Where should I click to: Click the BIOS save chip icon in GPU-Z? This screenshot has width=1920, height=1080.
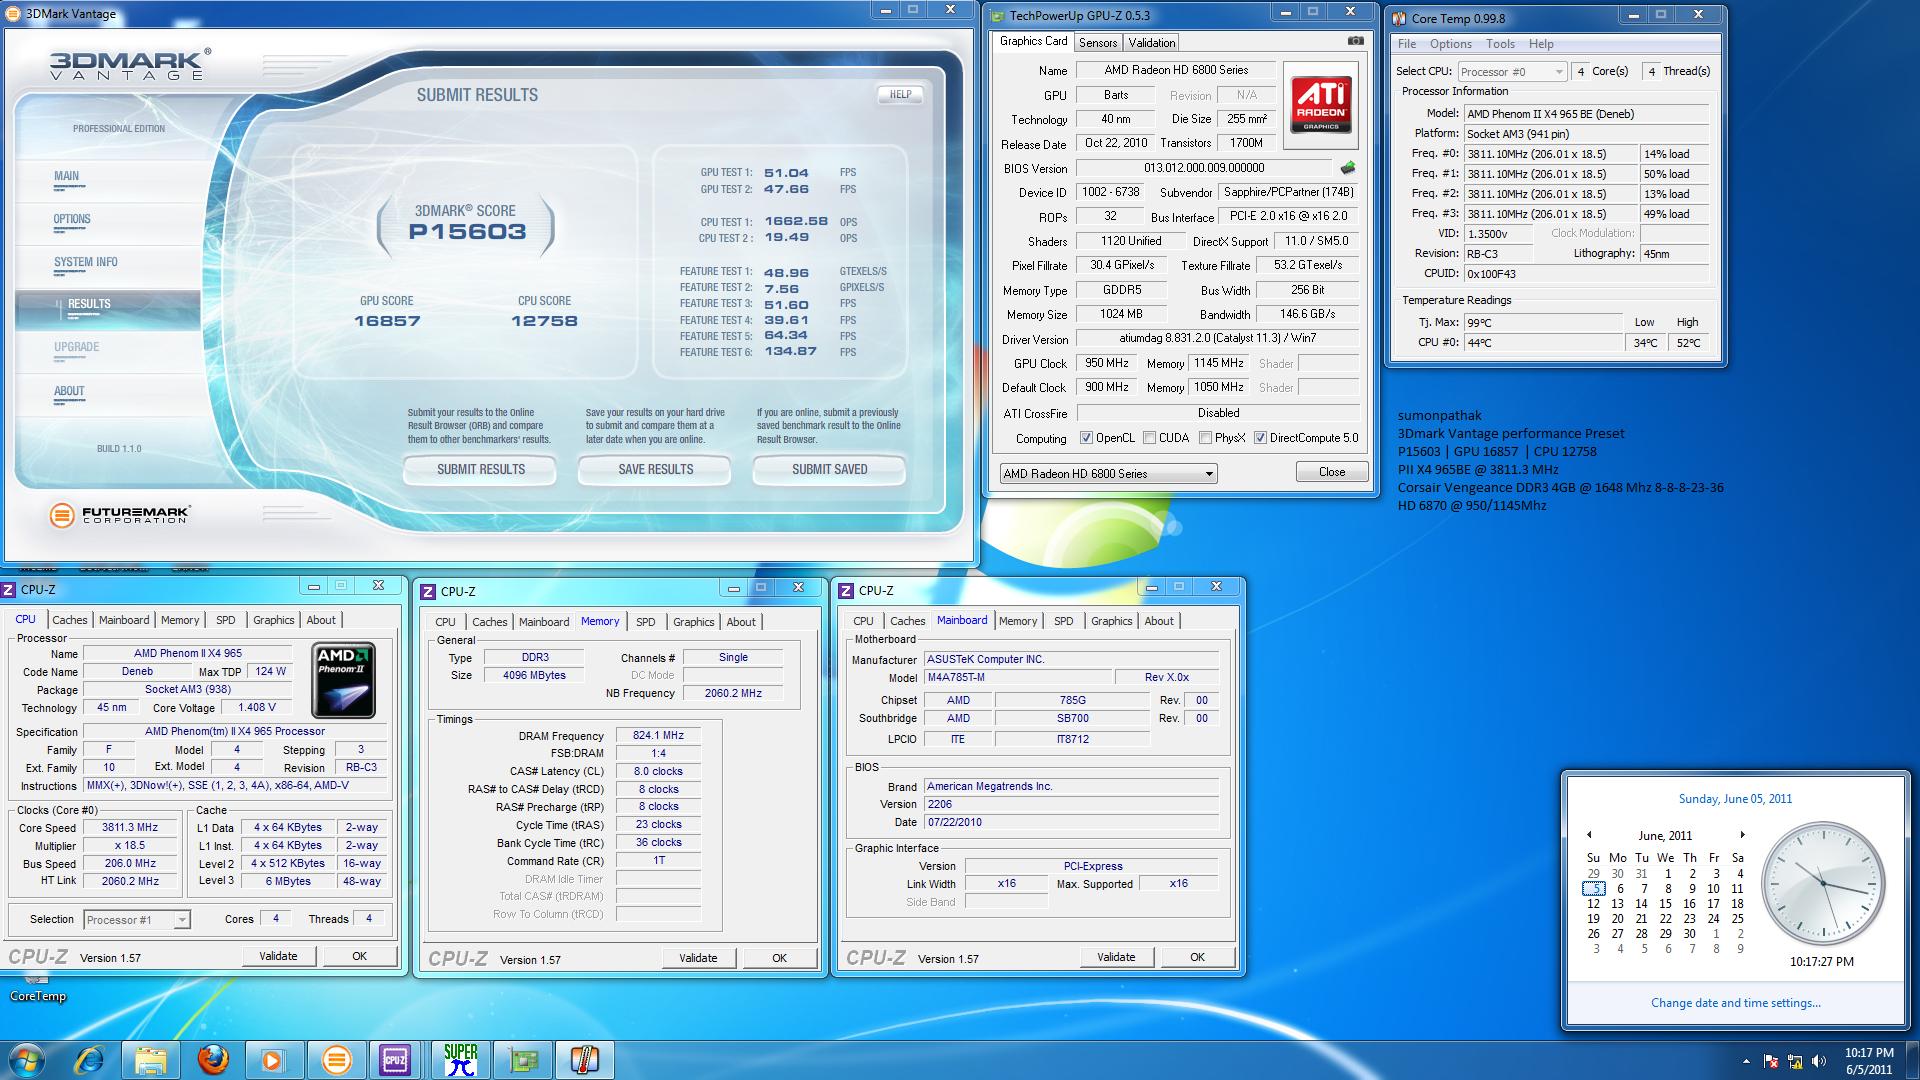tap(1348, 168)
